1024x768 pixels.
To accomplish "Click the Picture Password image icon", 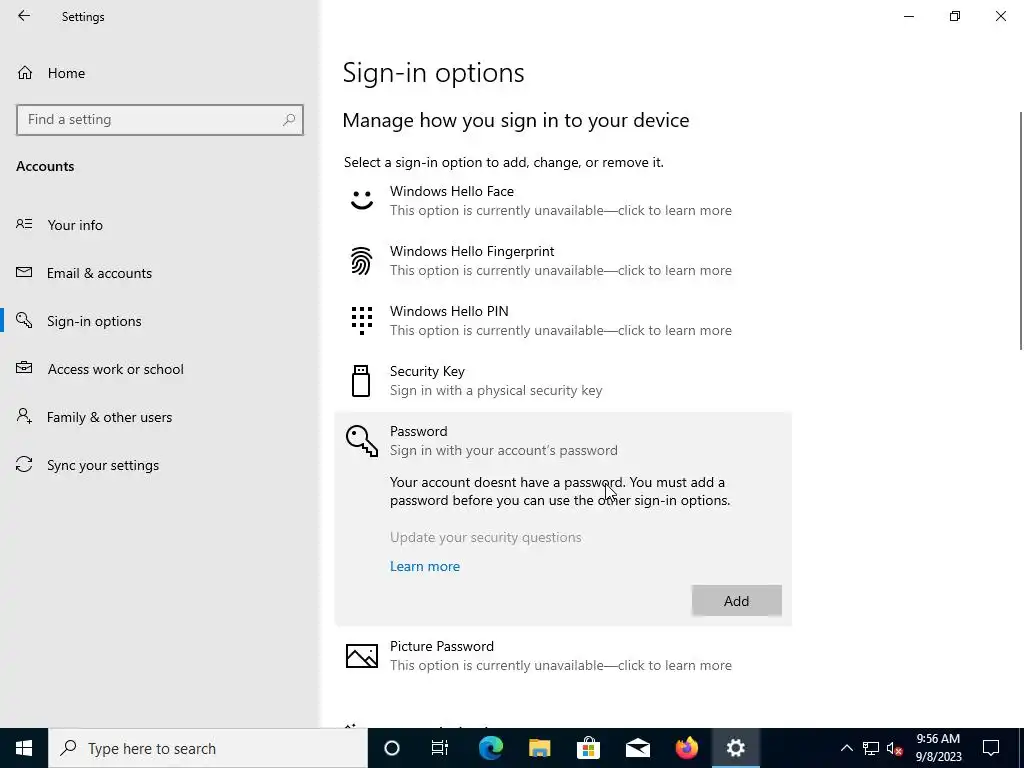I will coord(362,656).
